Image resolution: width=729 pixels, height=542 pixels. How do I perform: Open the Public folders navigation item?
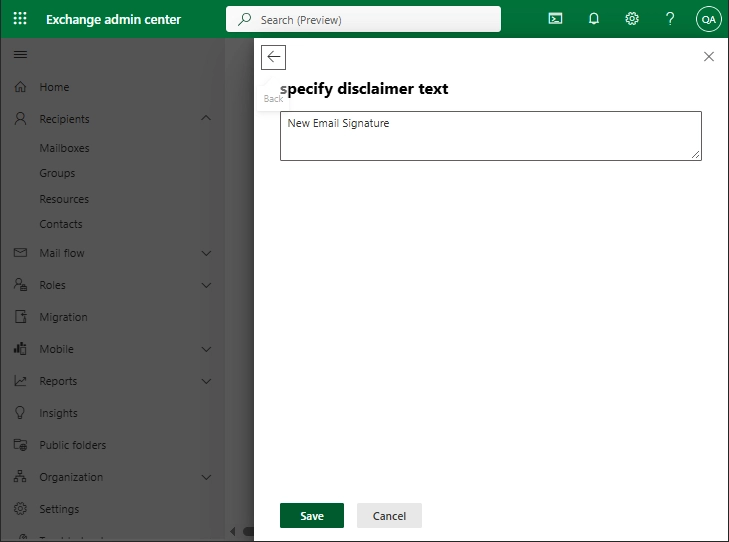click(x=73, y=445)
